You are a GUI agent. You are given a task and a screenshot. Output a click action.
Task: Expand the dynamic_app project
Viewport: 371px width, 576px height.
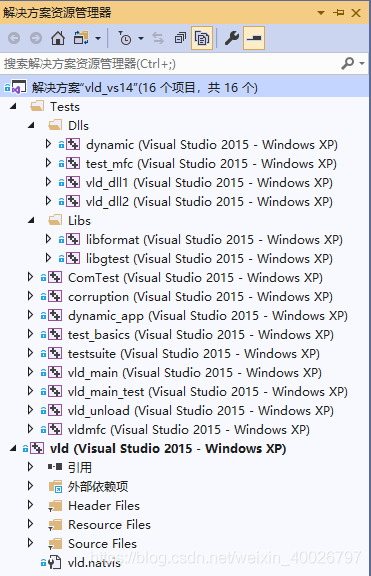(30, 315)
